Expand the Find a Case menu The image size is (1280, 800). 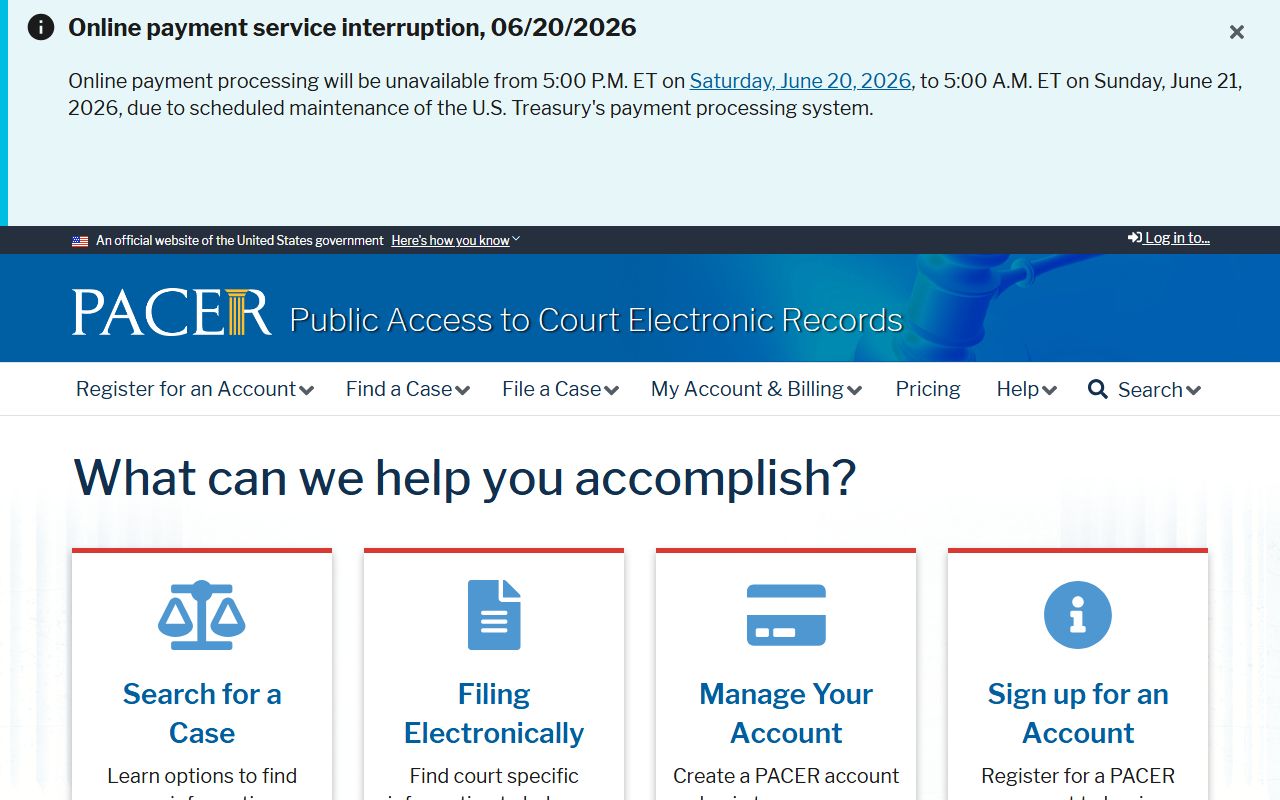[408, 389]
